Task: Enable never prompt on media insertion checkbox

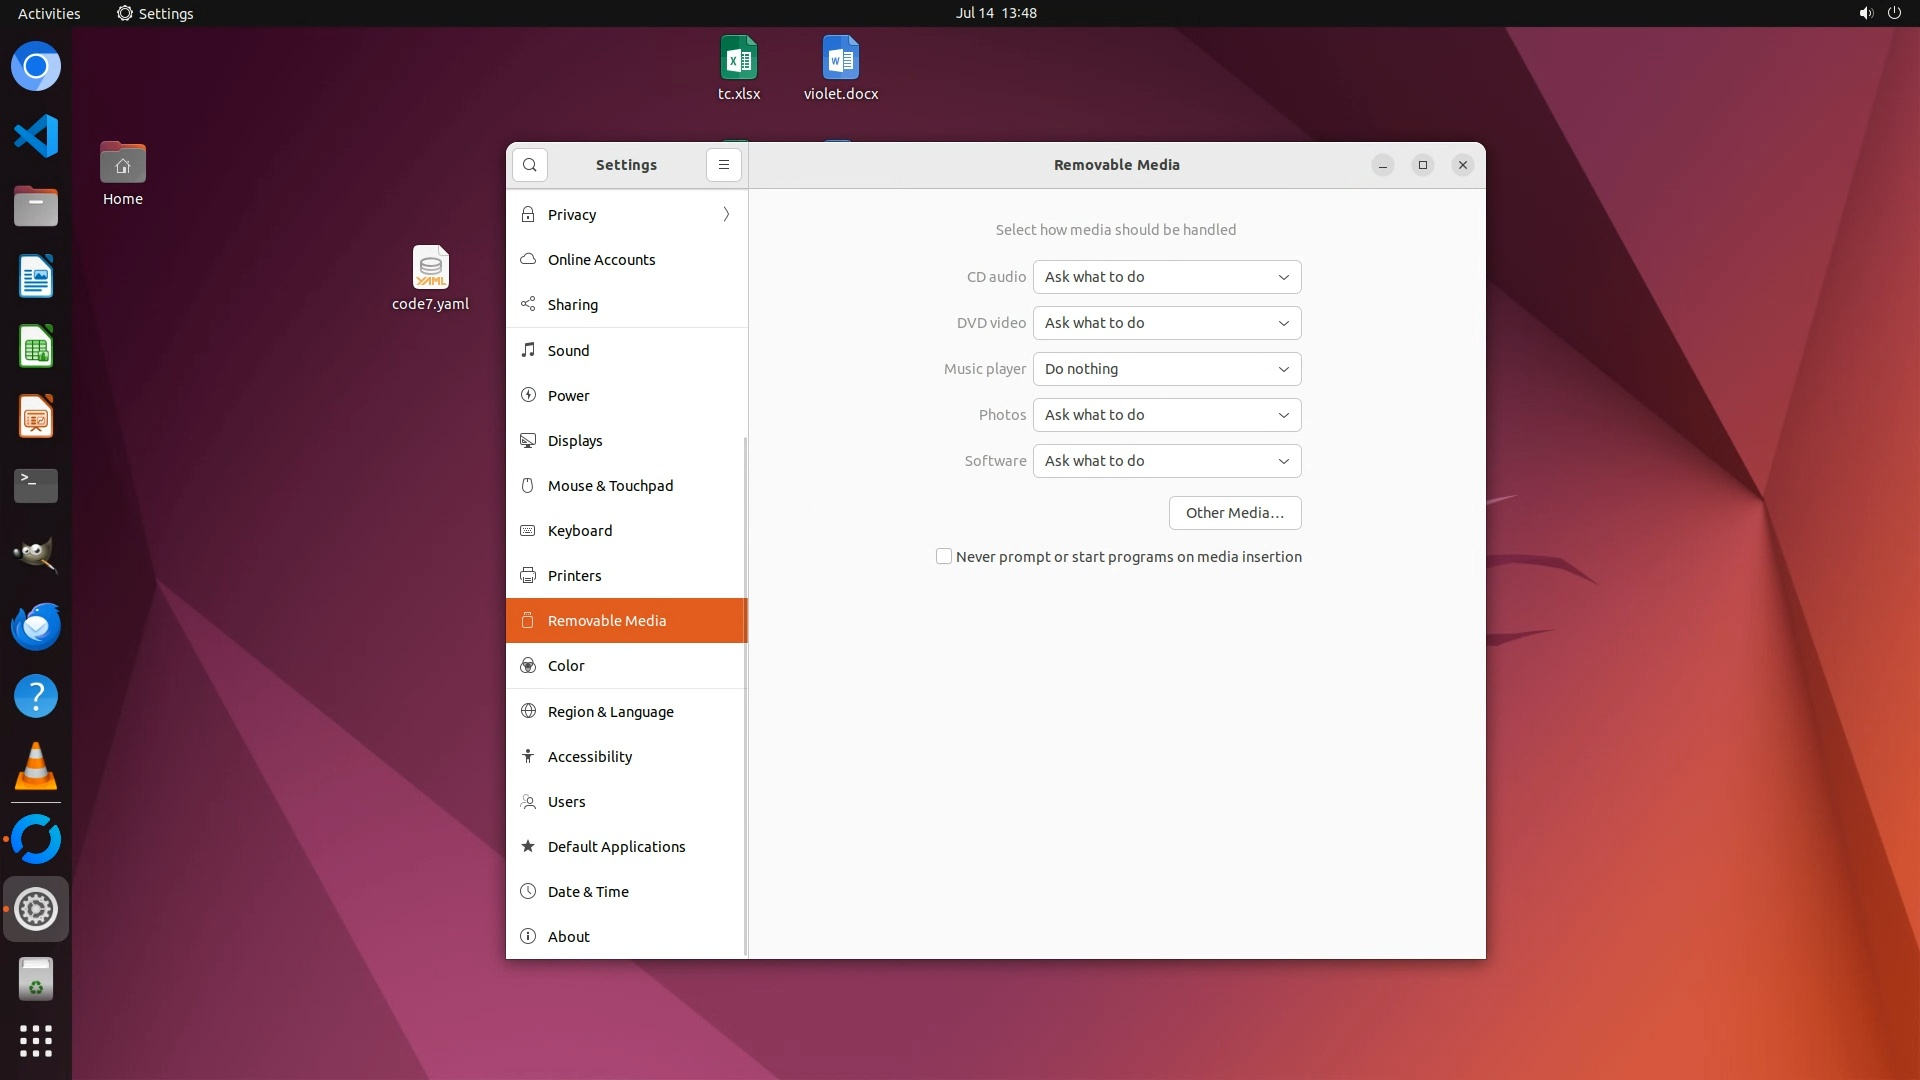Action: pos(944,557)
